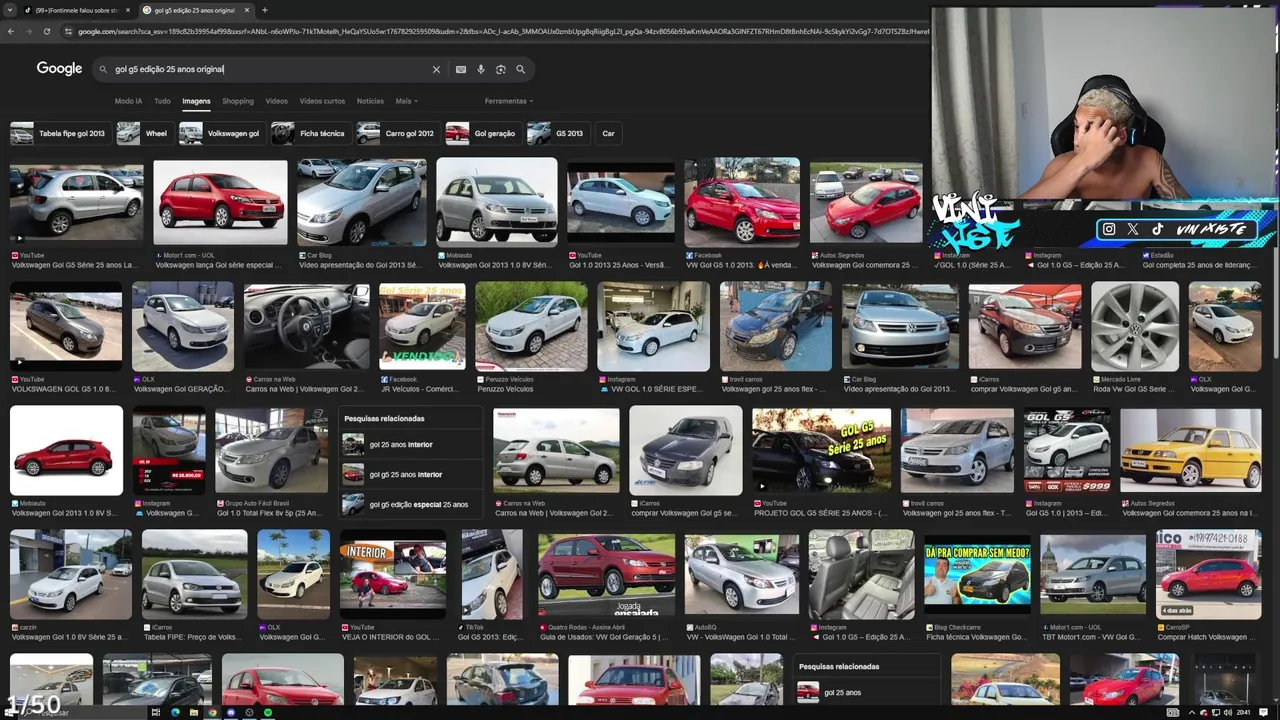Screen dimensions: 1280x720
Task: Filter by the Wheel chip
Action: 143,133
